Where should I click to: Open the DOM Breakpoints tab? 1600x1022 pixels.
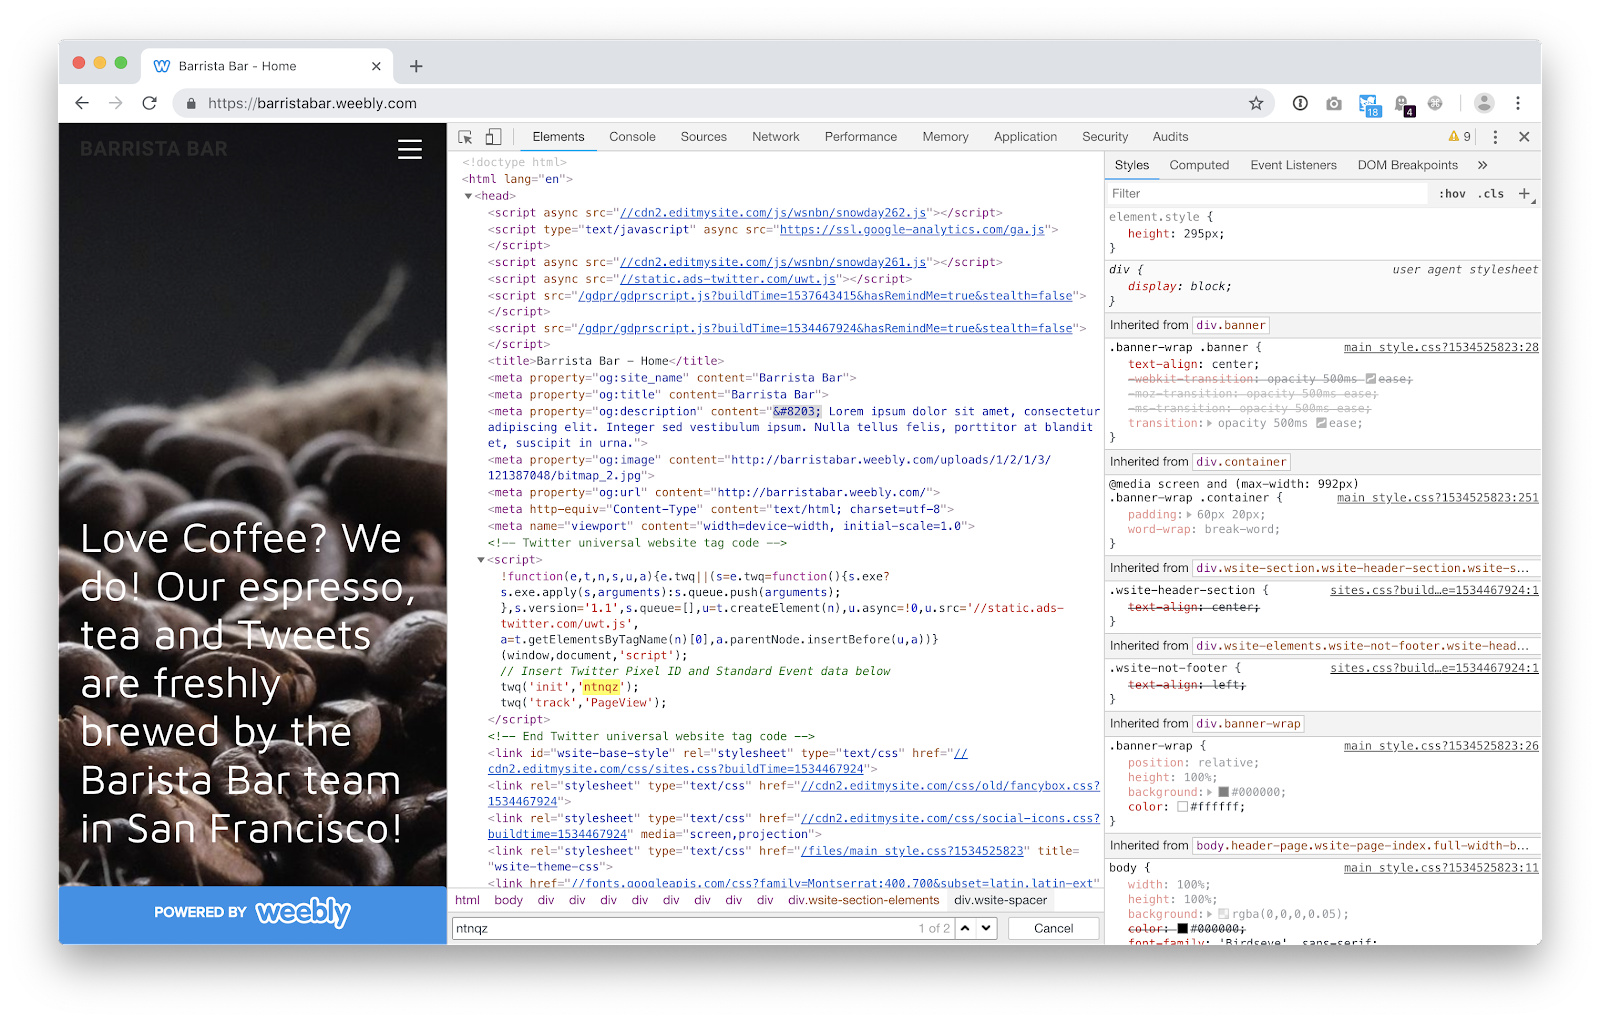click(1407, 165)
